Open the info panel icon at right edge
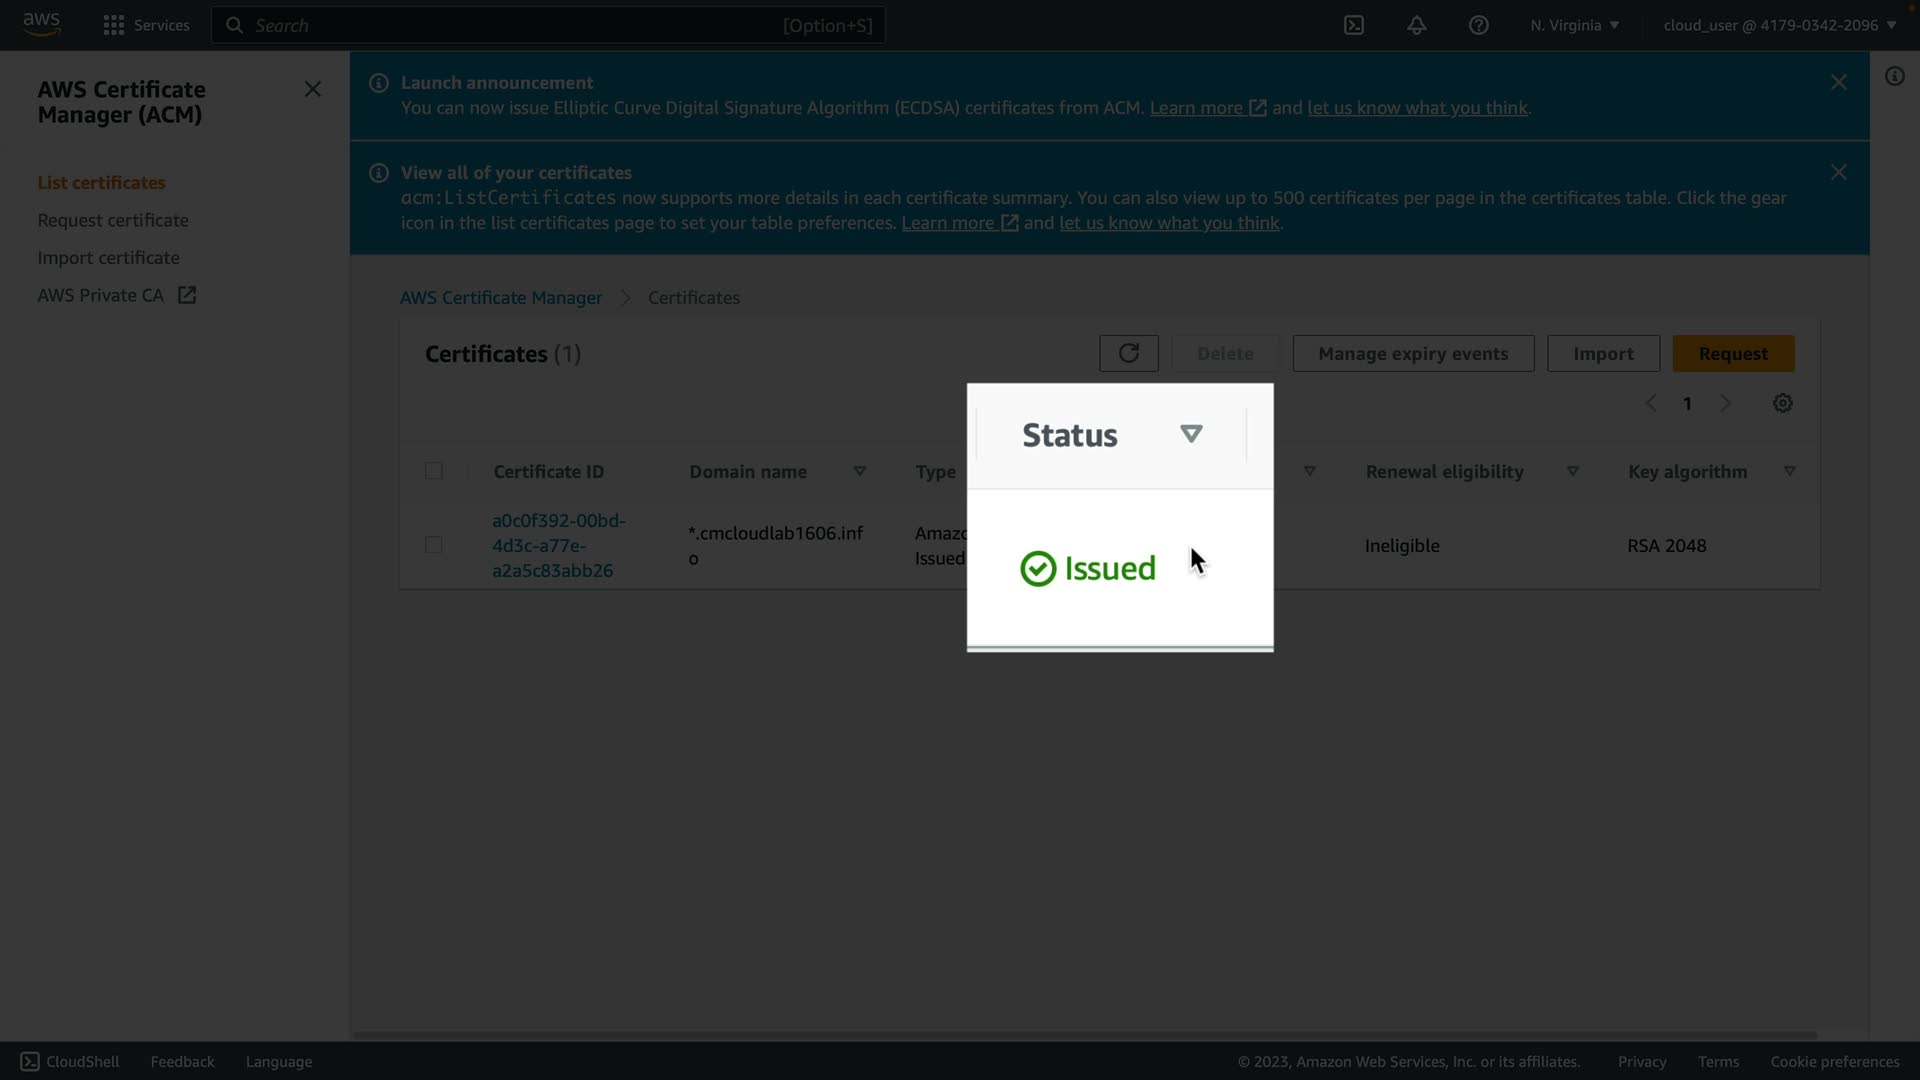This screenshot has width=1920, height=1080. 1894,77
